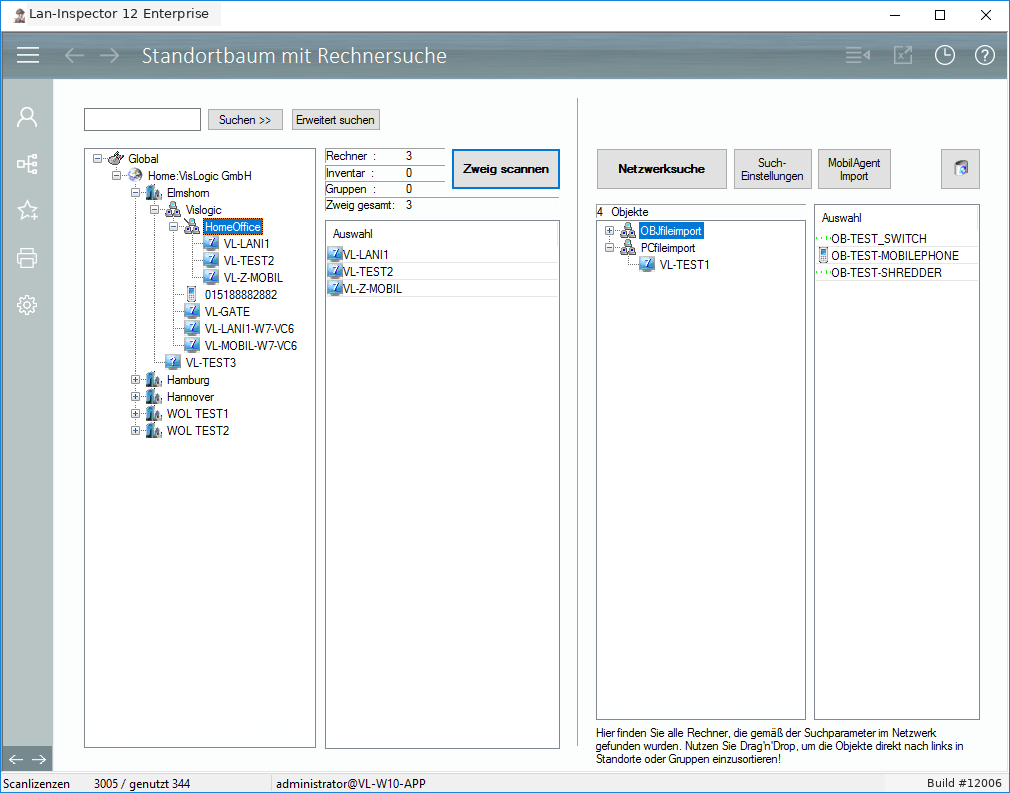This screenshot has width=1010, height=793.
Task: Click the computer icon next to VL-GATE
Action: pyautogui.click(x=192, y=311)
